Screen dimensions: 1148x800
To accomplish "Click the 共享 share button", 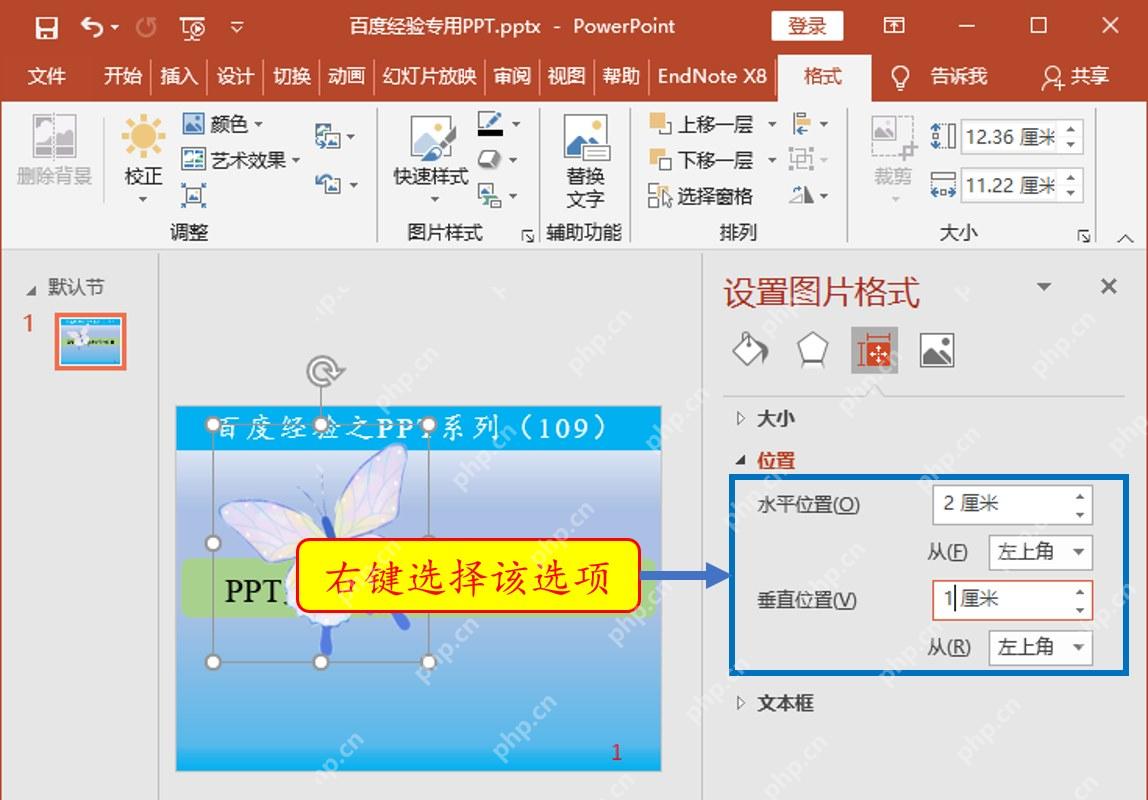I will tap(1075, 76).
